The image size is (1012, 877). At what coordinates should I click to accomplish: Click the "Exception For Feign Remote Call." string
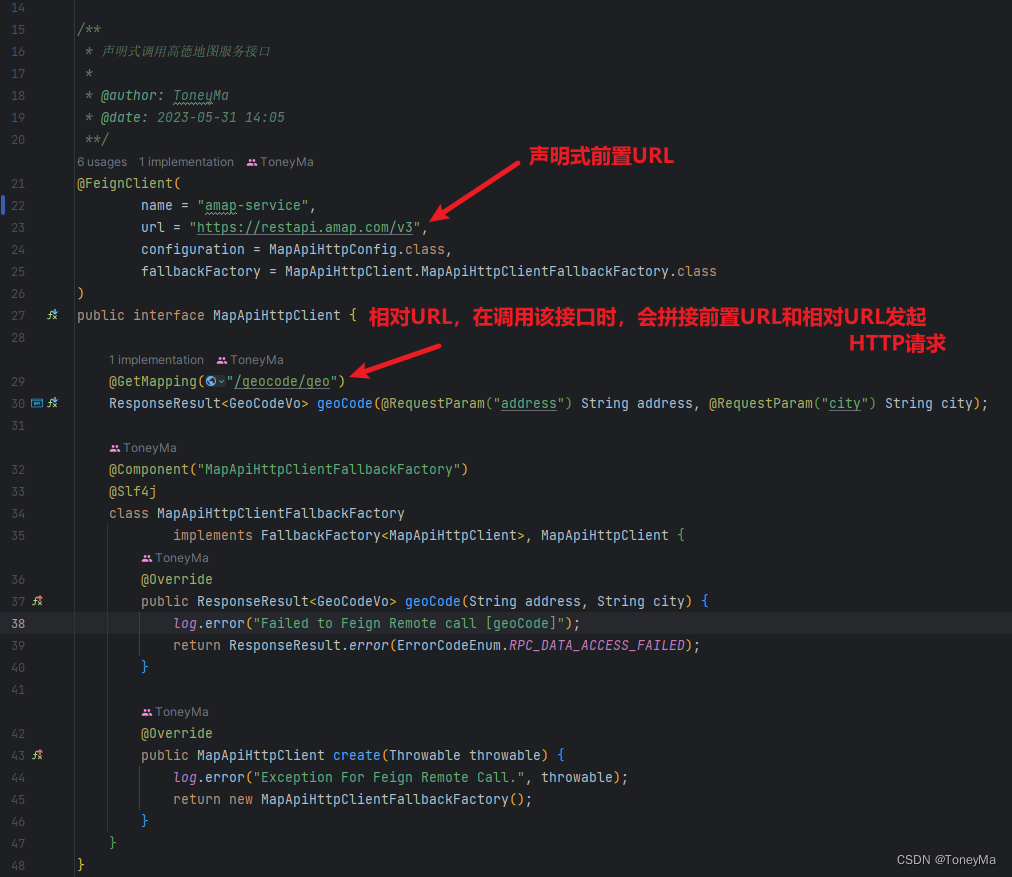click(x=389, y=778)
